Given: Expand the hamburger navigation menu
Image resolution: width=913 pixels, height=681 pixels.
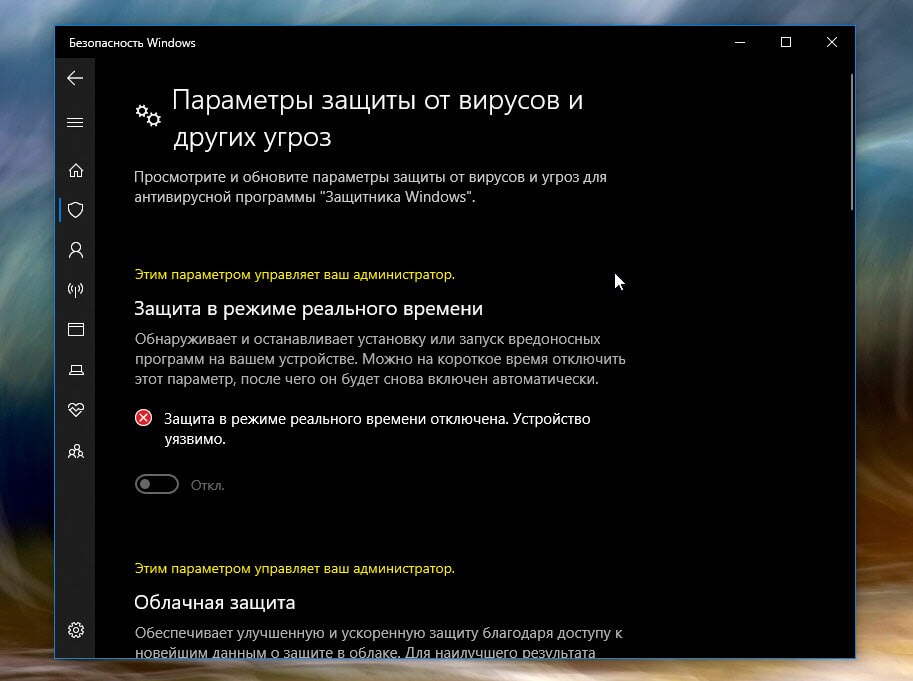Looking at the screenshot, I should coord(75,123).
